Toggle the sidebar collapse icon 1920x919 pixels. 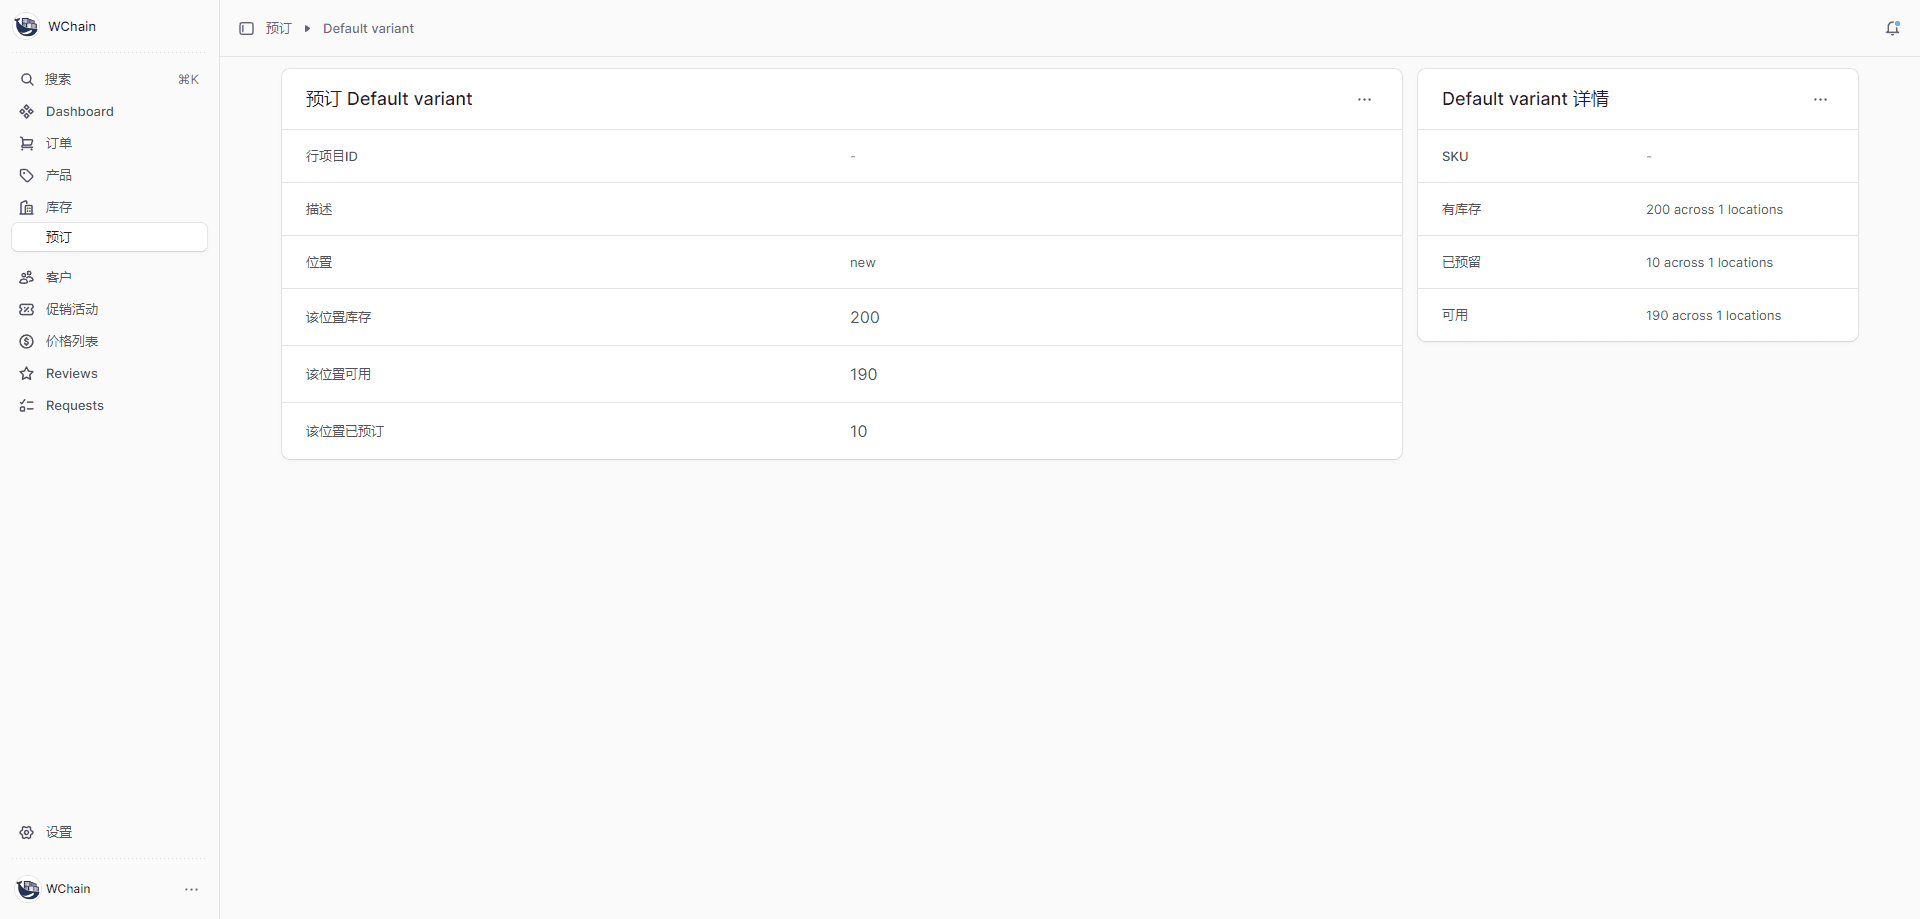(x=246, y=29)
